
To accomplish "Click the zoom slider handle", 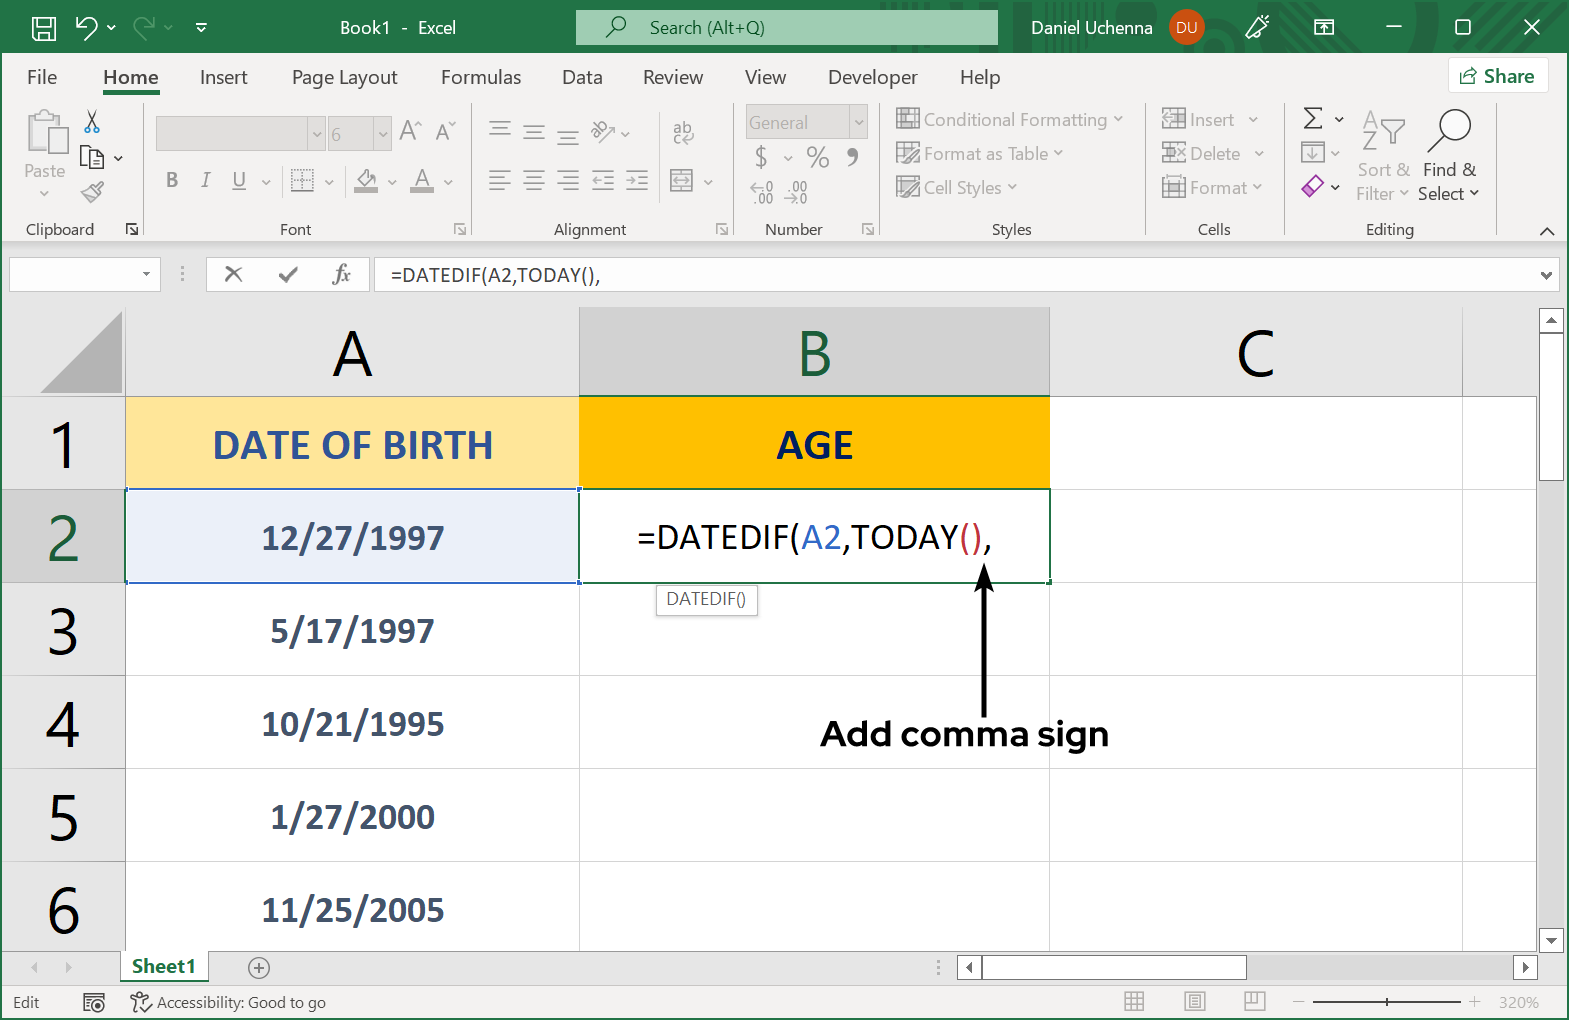I will click(1387, 1002).
